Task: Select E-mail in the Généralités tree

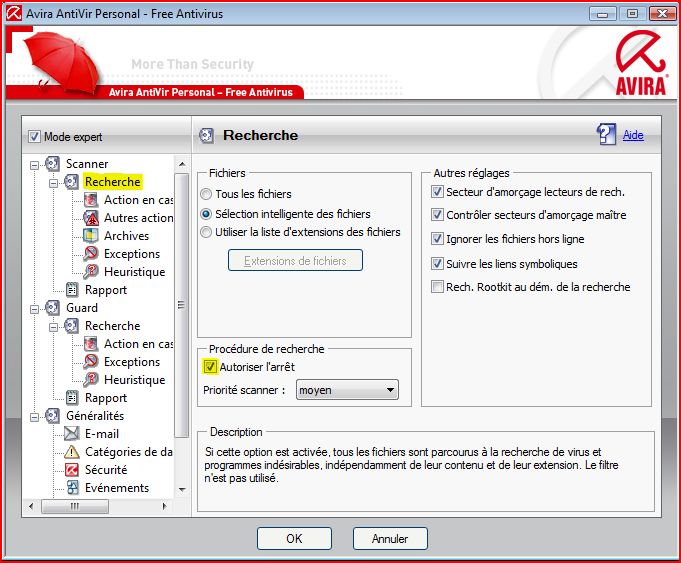Action: coord(102,434)
